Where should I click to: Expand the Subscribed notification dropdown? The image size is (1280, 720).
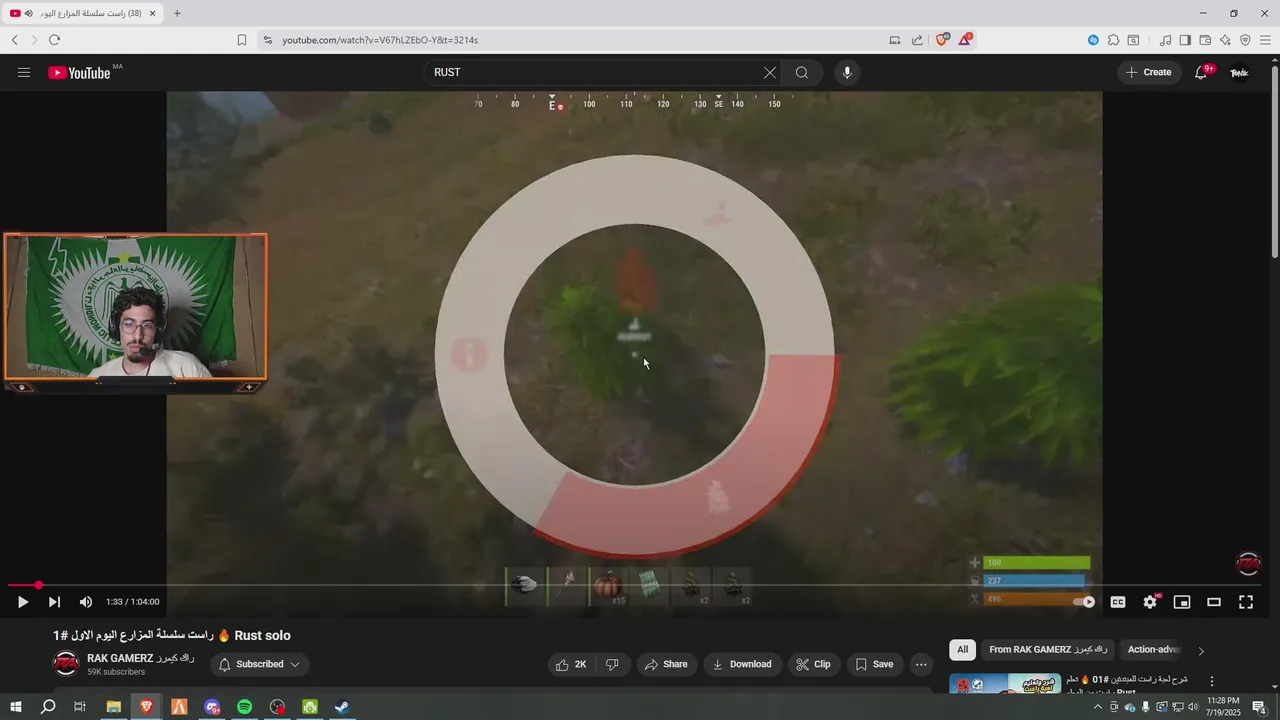pos(259,664)
